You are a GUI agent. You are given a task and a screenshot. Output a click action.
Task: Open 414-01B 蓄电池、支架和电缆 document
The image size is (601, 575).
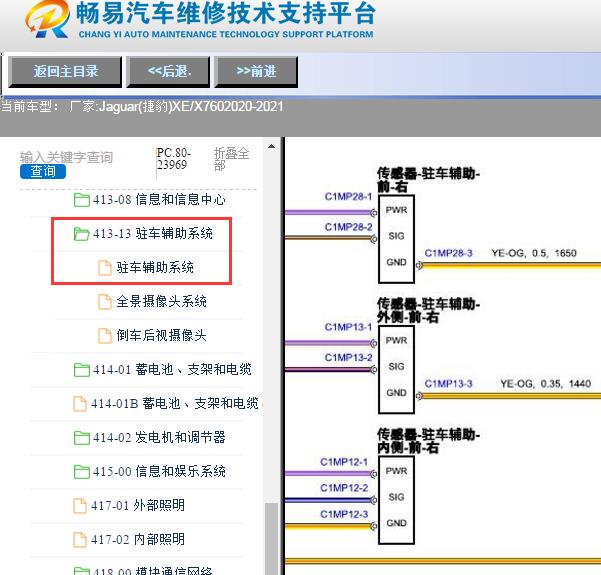[174, 404]
